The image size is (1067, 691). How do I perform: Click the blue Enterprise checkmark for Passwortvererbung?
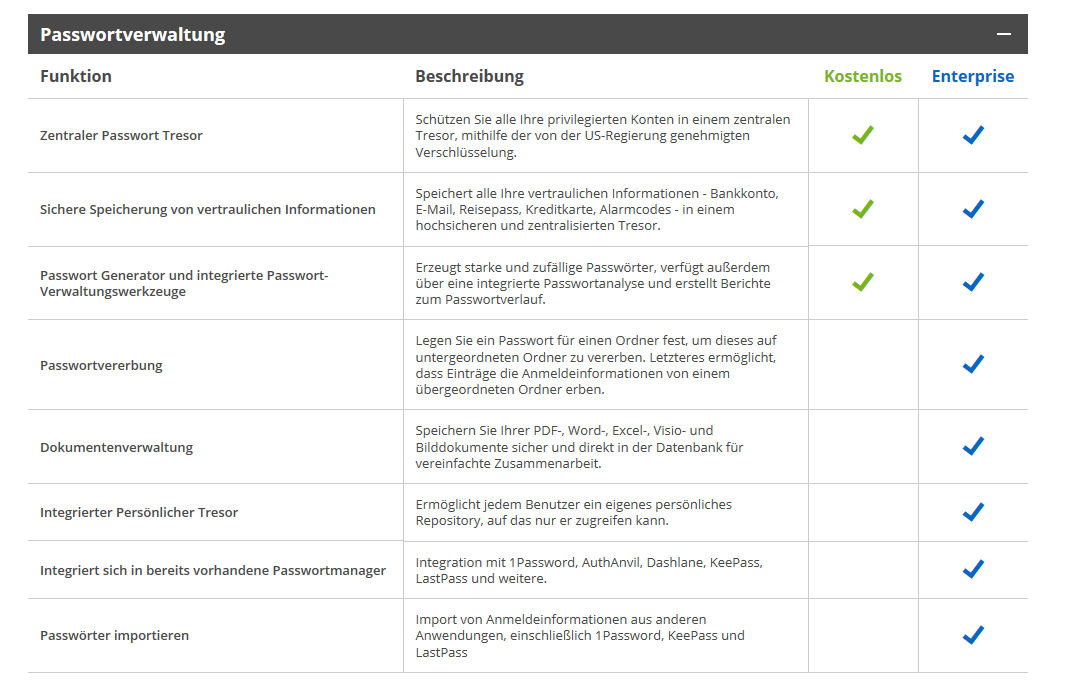coord(972,364)
